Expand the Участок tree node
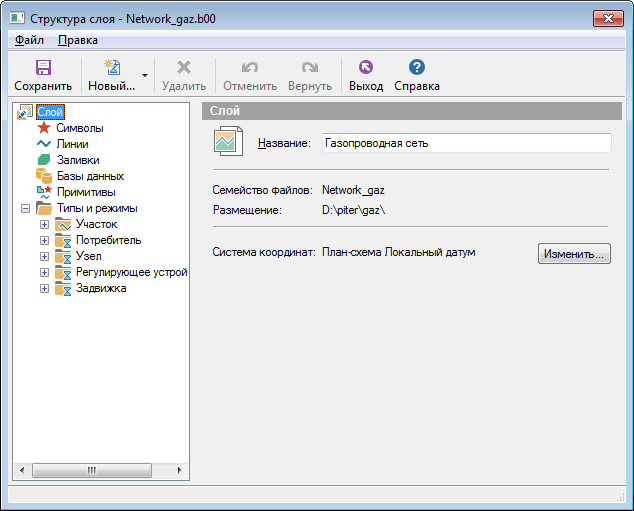Image resolution: width=634 pixels, height=511 pixels. pyautogui.click(x=44, y=224)
